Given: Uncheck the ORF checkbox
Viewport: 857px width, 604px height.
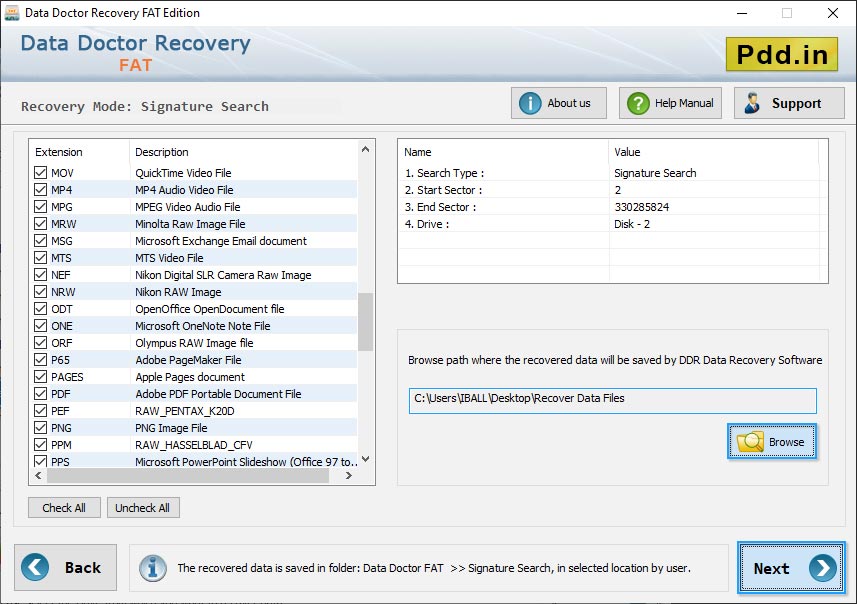Looking at the screenshot, I should click(40, 342).
